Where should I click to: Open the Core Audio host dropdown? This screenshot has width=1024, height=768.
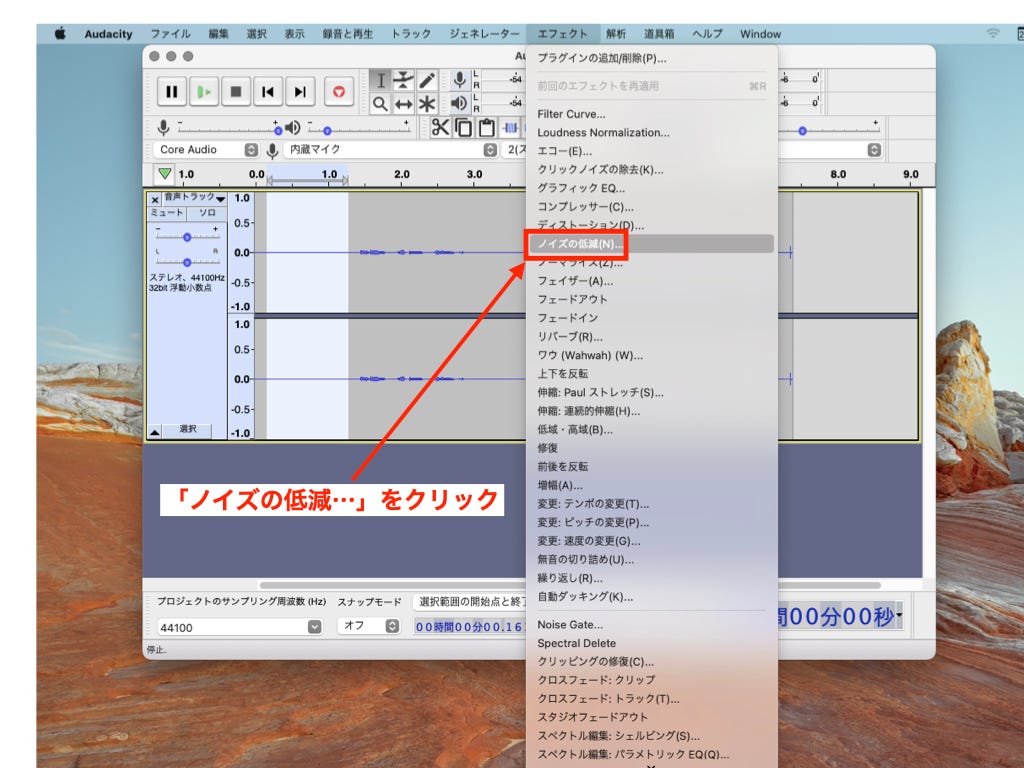tap(207, 150)
